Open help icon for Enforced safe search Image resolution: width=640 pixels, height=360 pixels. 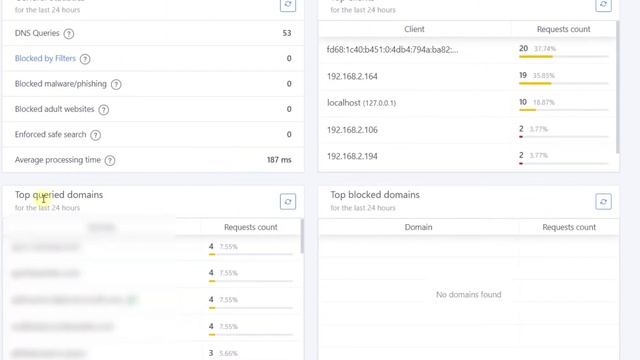pyautogui.click(x=96, y=135)
